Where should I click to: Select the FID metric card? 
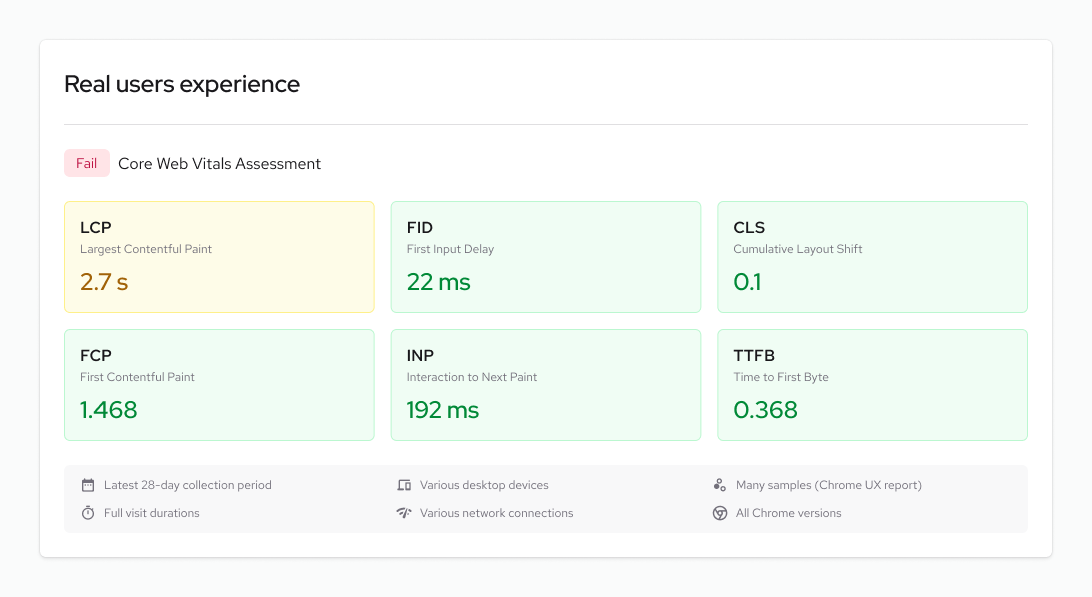coord(546,257)
